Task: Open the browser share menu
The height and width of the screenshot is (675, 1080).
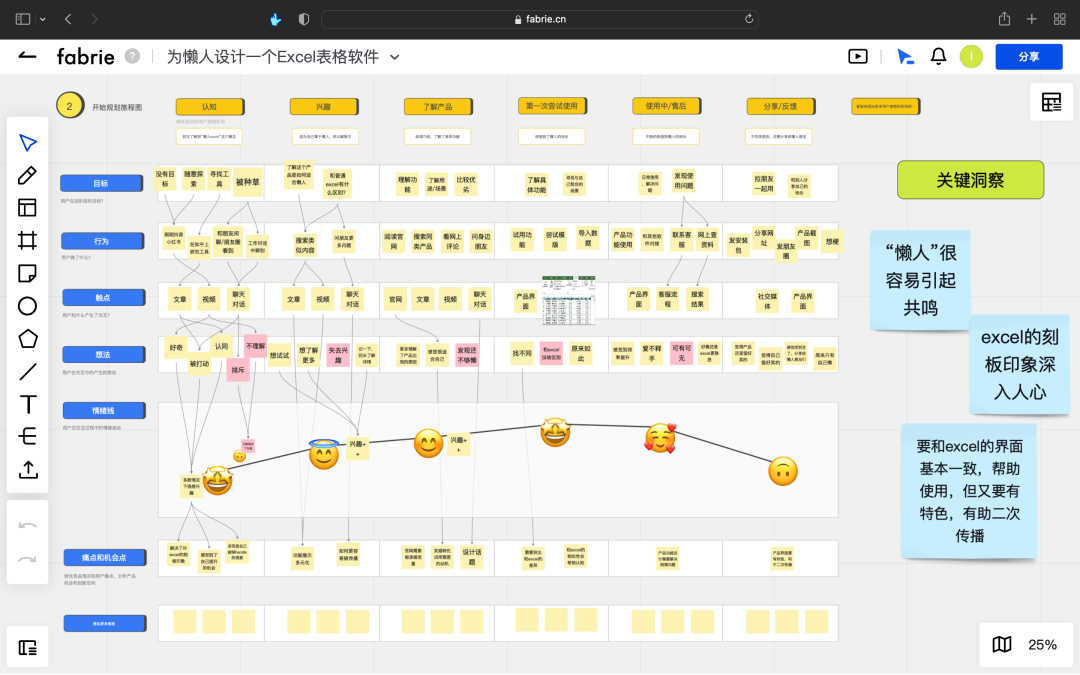Action: 1004,19
